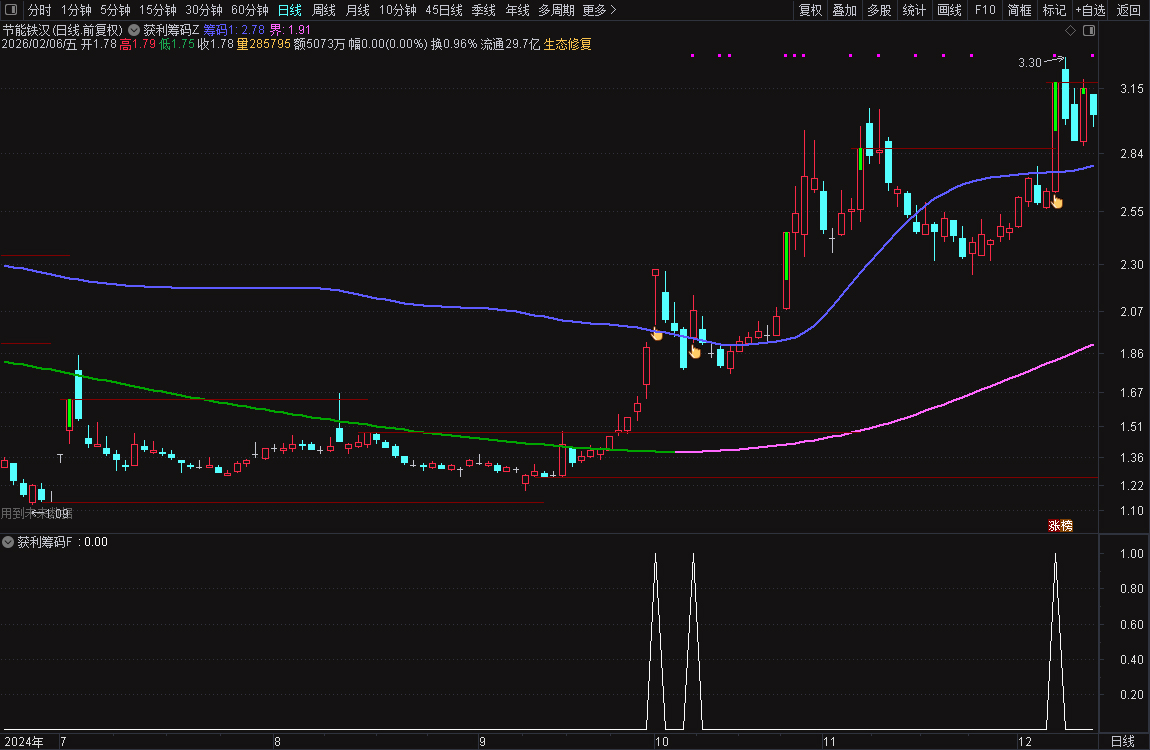This screenshot has width=1150, height=750.
Task: Select the 10分钟 period
Action: 398,10
